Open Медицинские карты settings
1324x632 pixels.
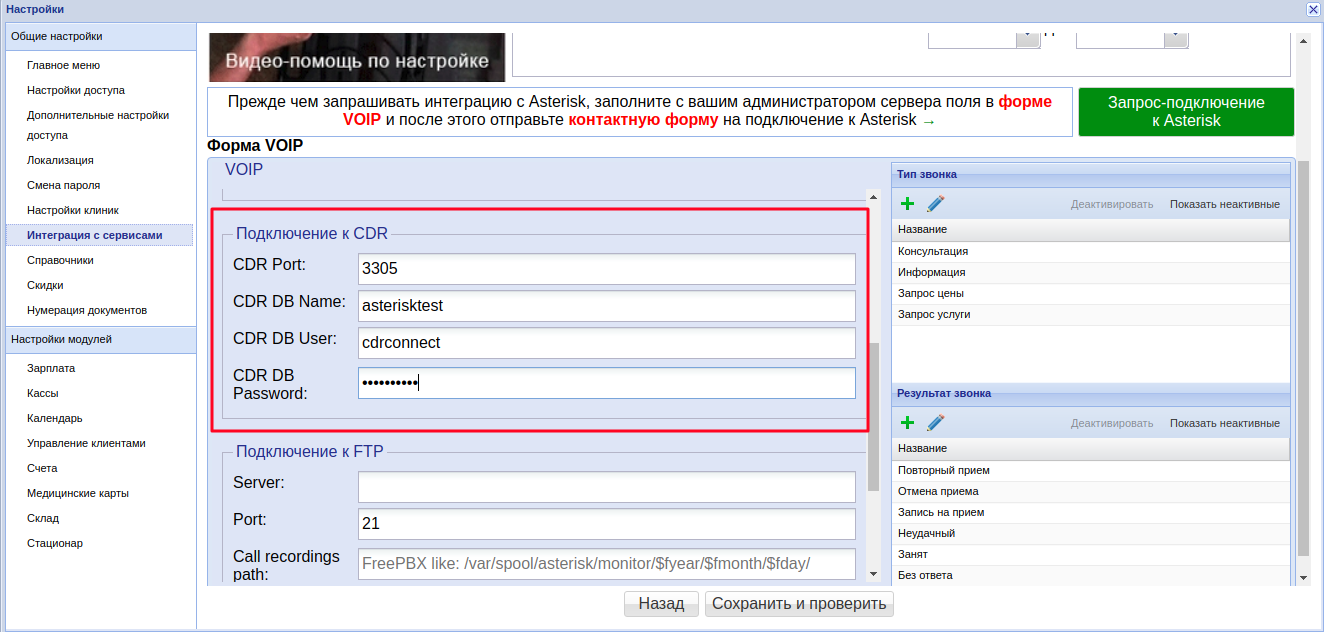(78, 493)
